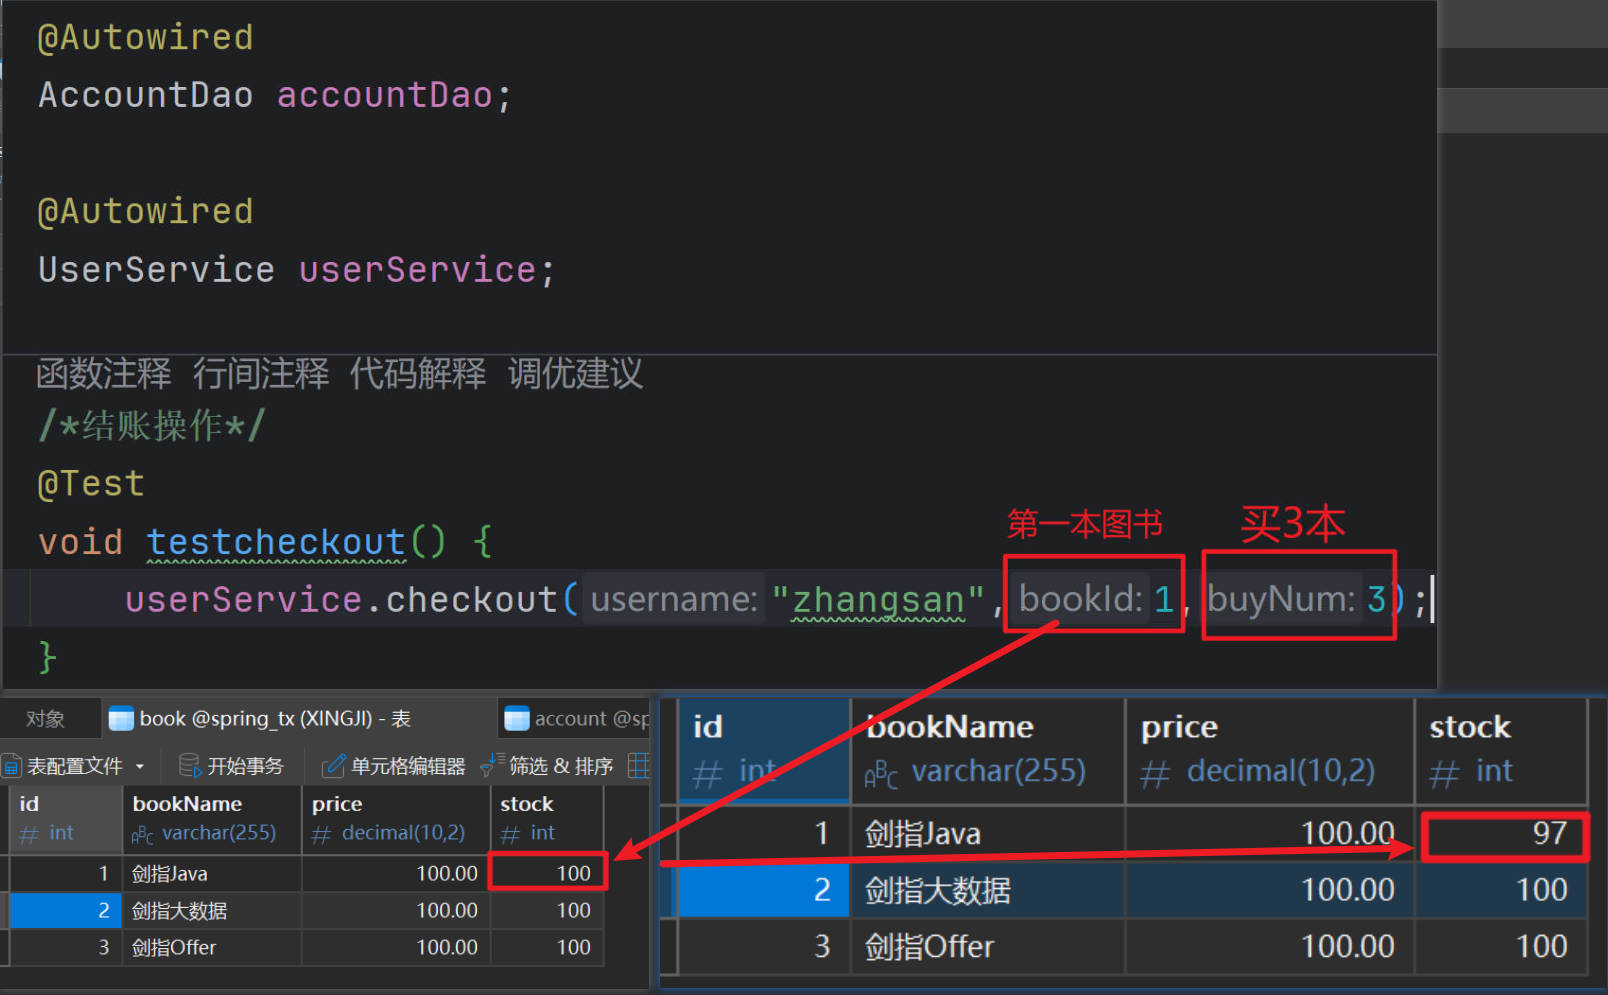Click the stock value 97 cell
1608x995 pixels.
pos(1504,834)
